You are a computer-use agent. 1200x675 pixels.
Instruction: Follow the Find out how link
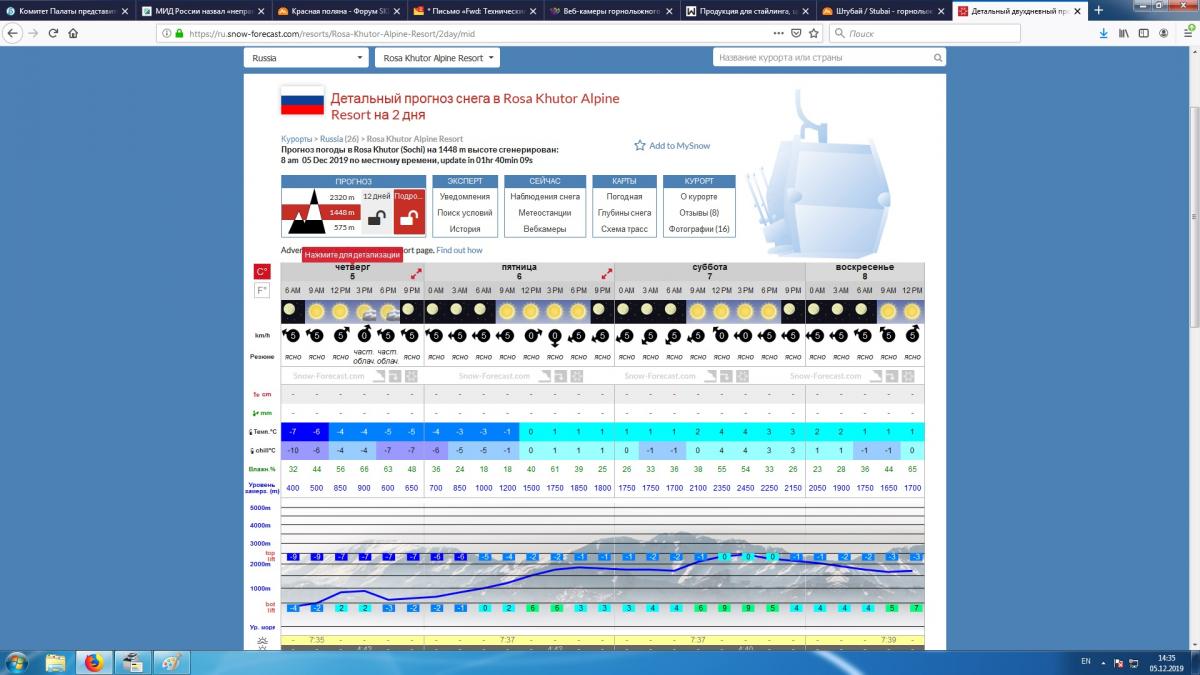click(x=459, y=250)
